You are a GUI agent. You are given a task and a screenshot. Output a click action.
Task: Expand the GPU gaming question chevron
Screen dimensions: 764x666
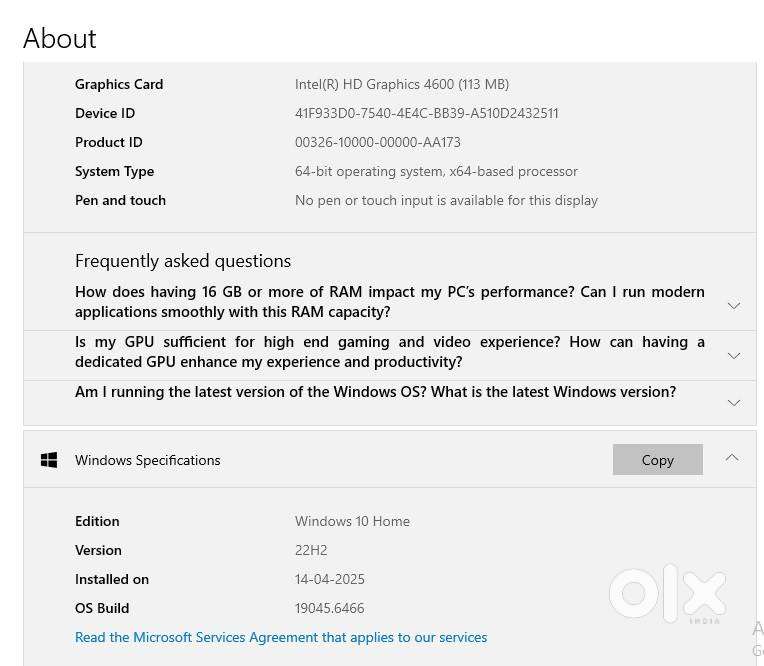click(x=733, y=356)
